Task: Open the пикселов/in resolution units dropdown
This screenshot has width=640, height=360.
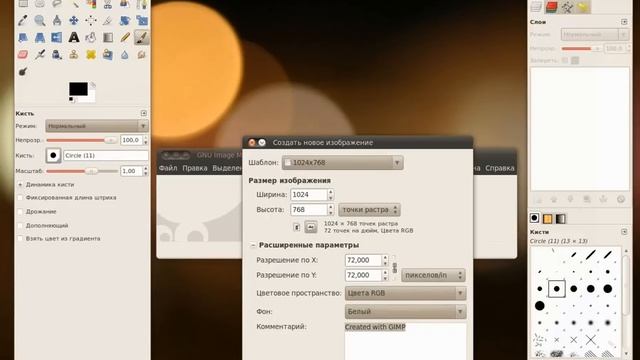Action: (433, 275)
